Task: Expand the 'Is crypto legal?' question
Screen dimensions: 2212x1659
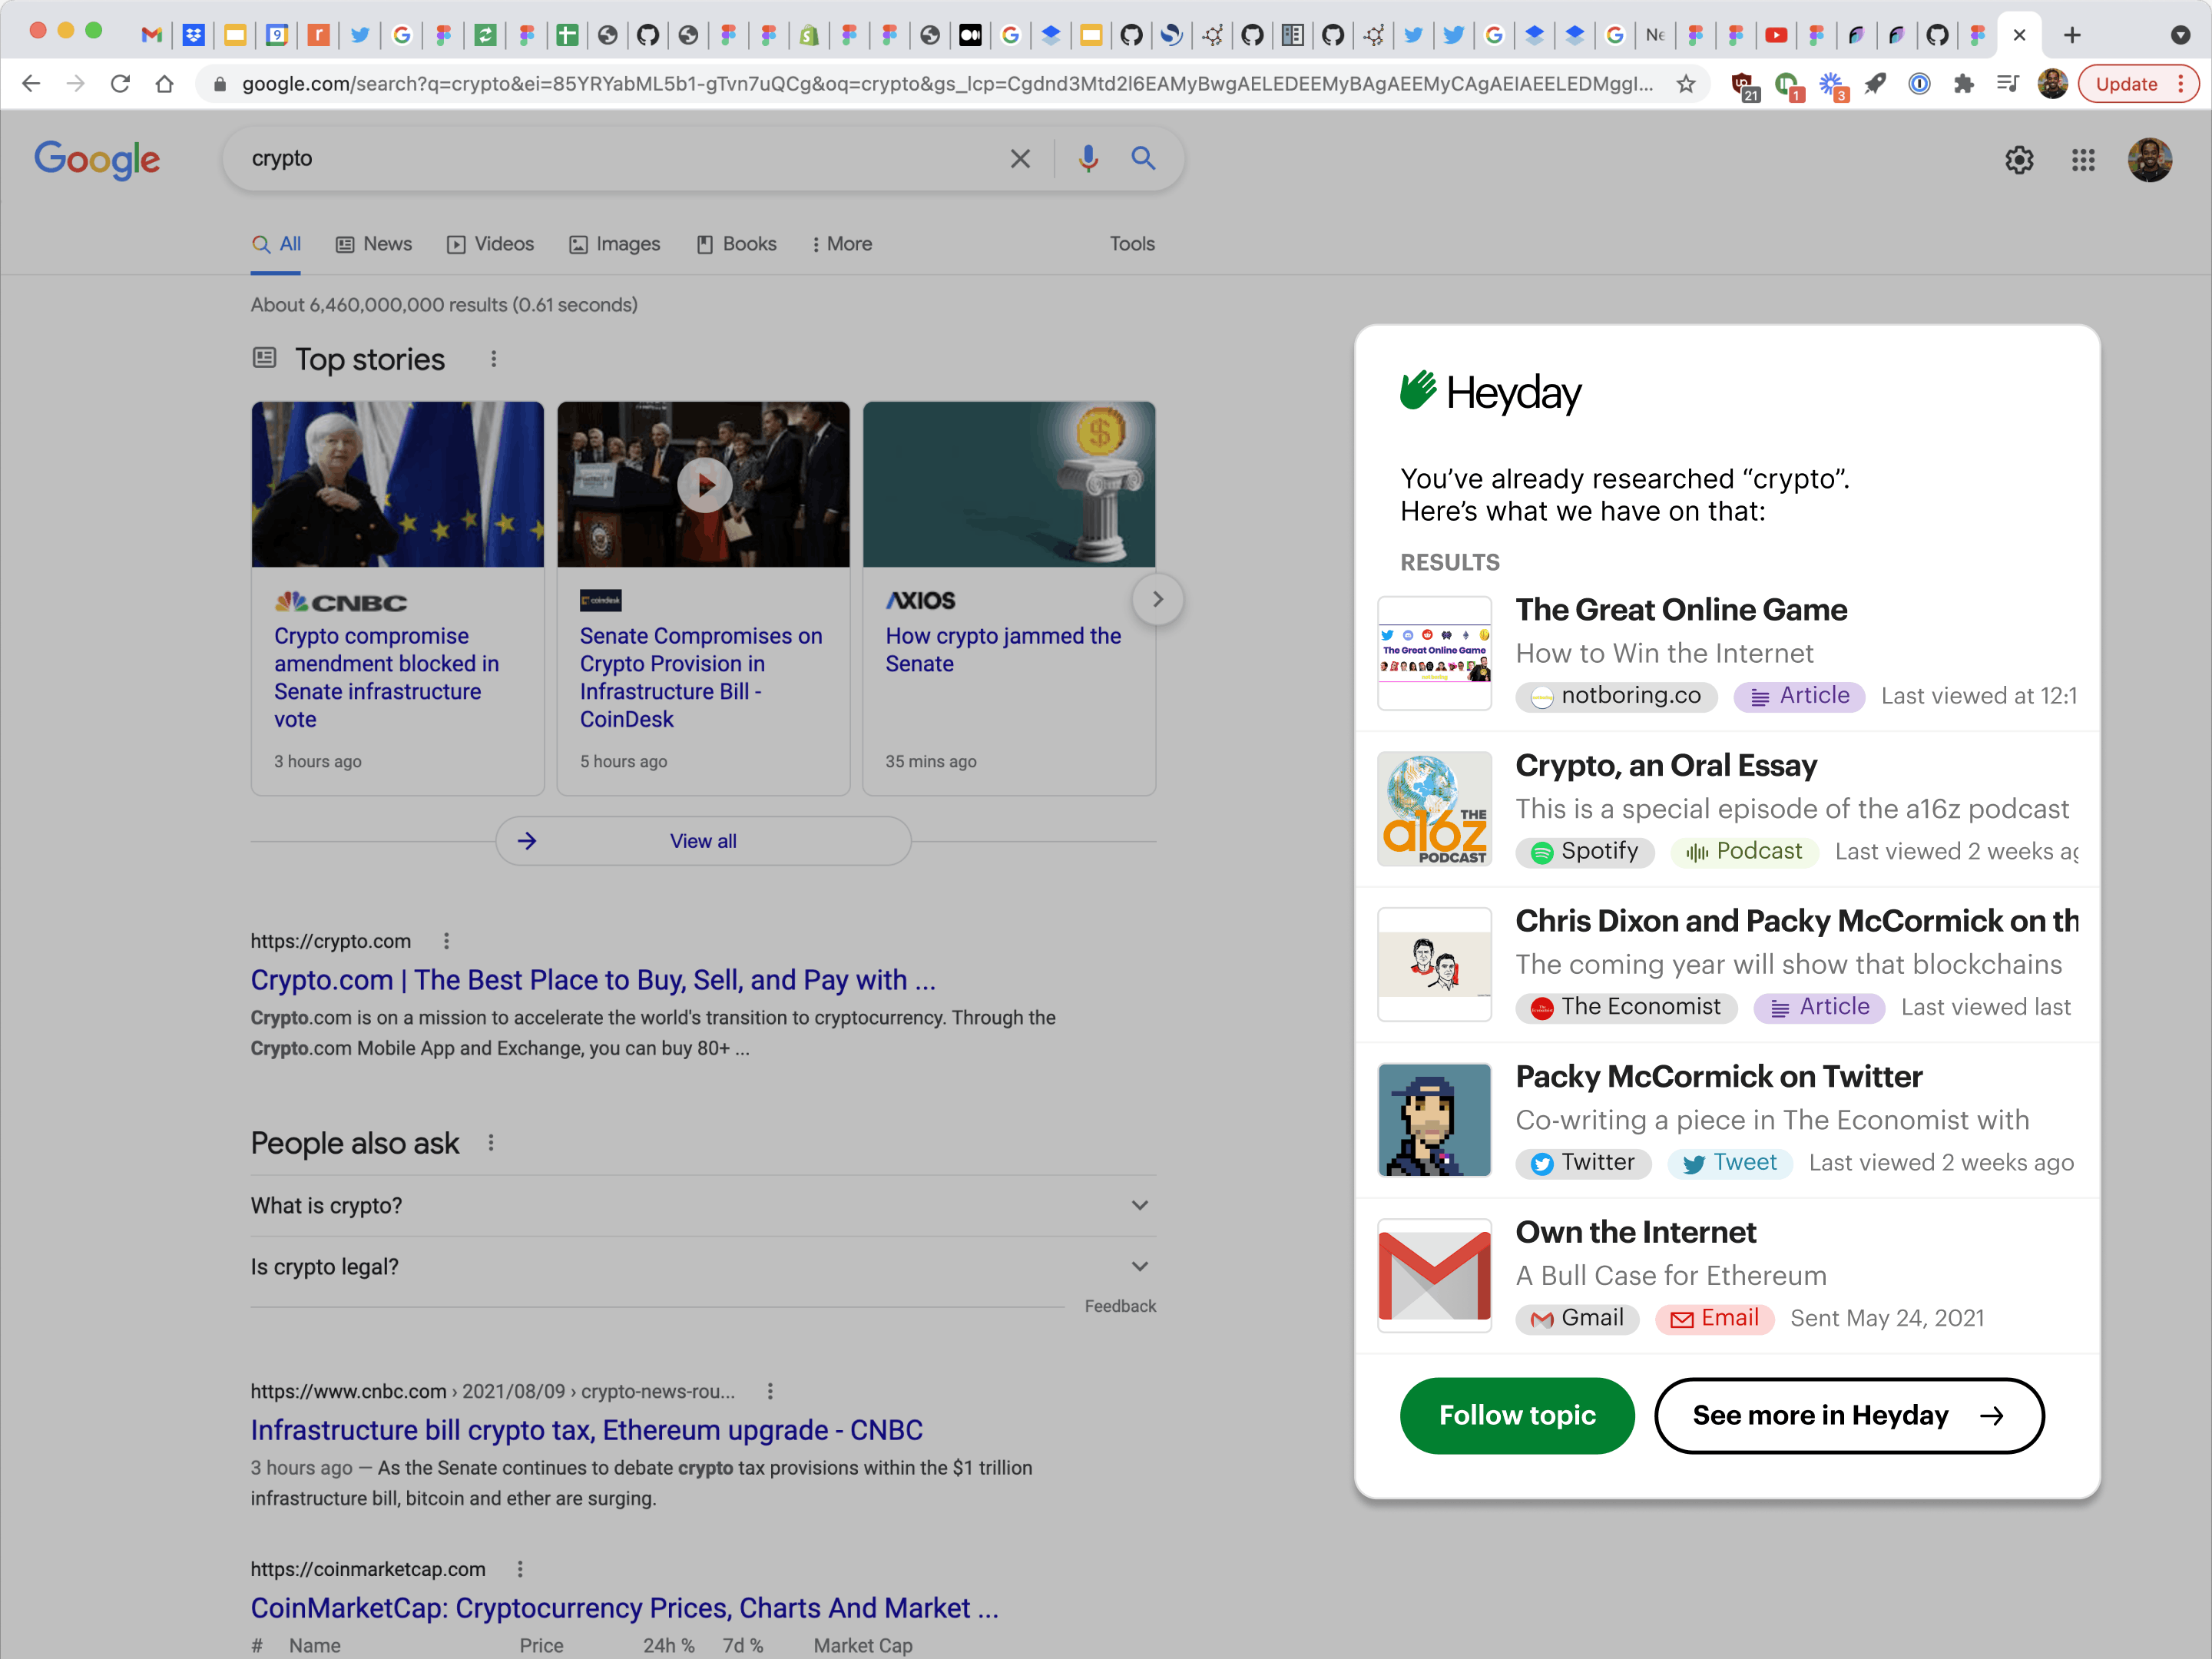Action: coord(704,1265)
